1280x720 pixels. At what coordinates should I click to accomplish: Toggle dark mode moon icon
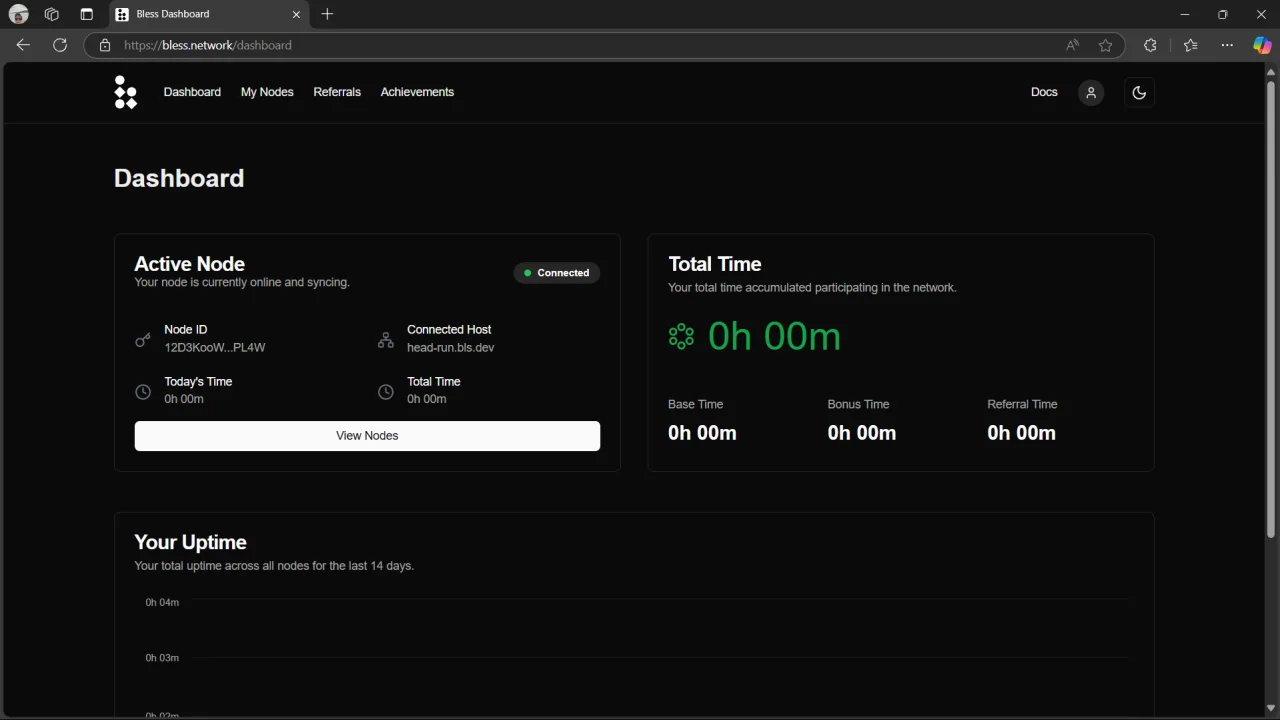1139,92
